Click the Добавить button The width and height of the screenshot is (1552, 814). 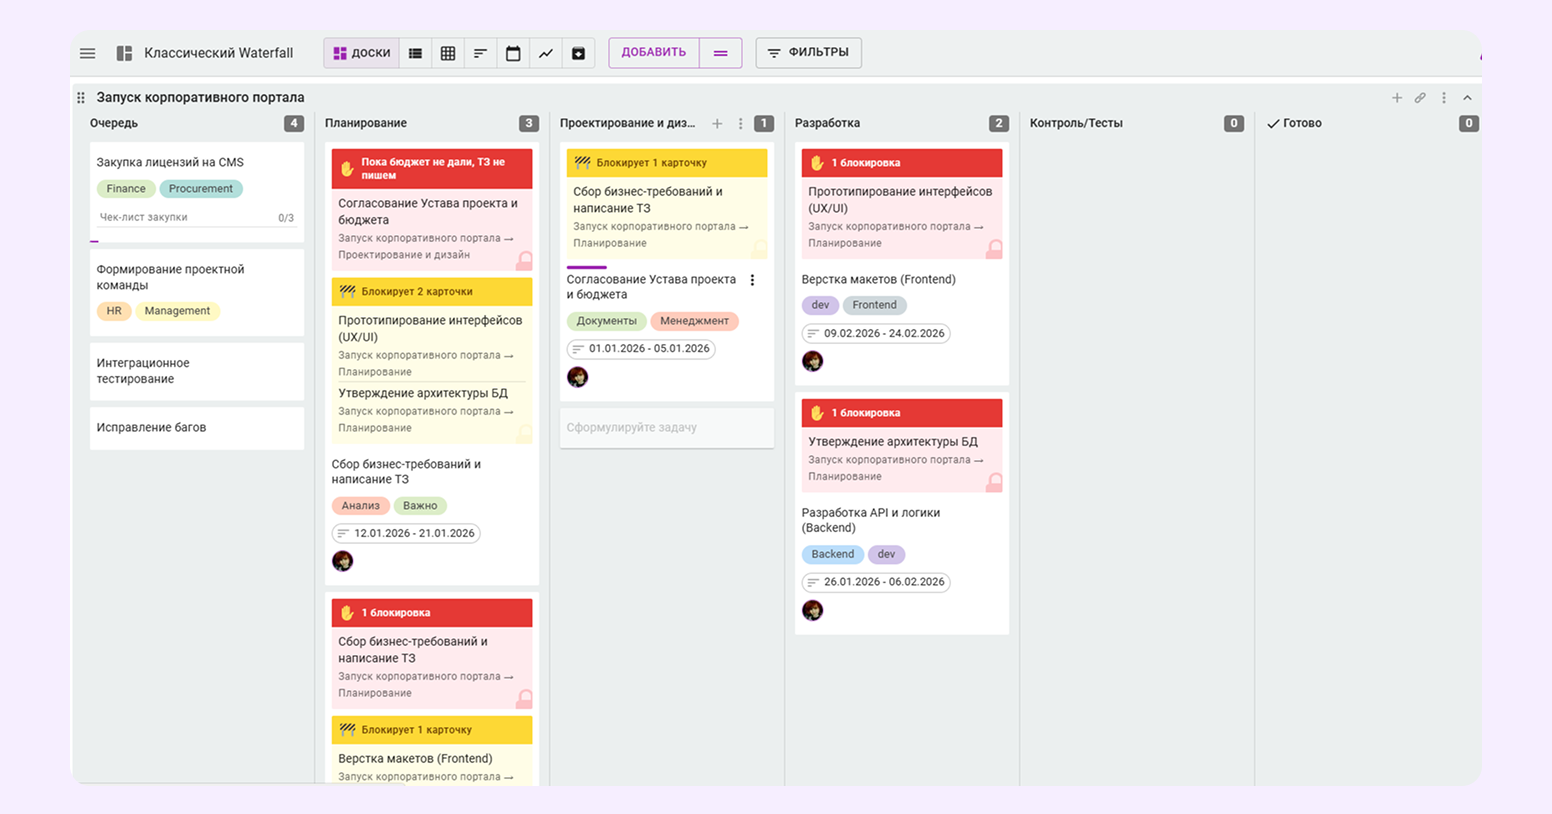654,53
